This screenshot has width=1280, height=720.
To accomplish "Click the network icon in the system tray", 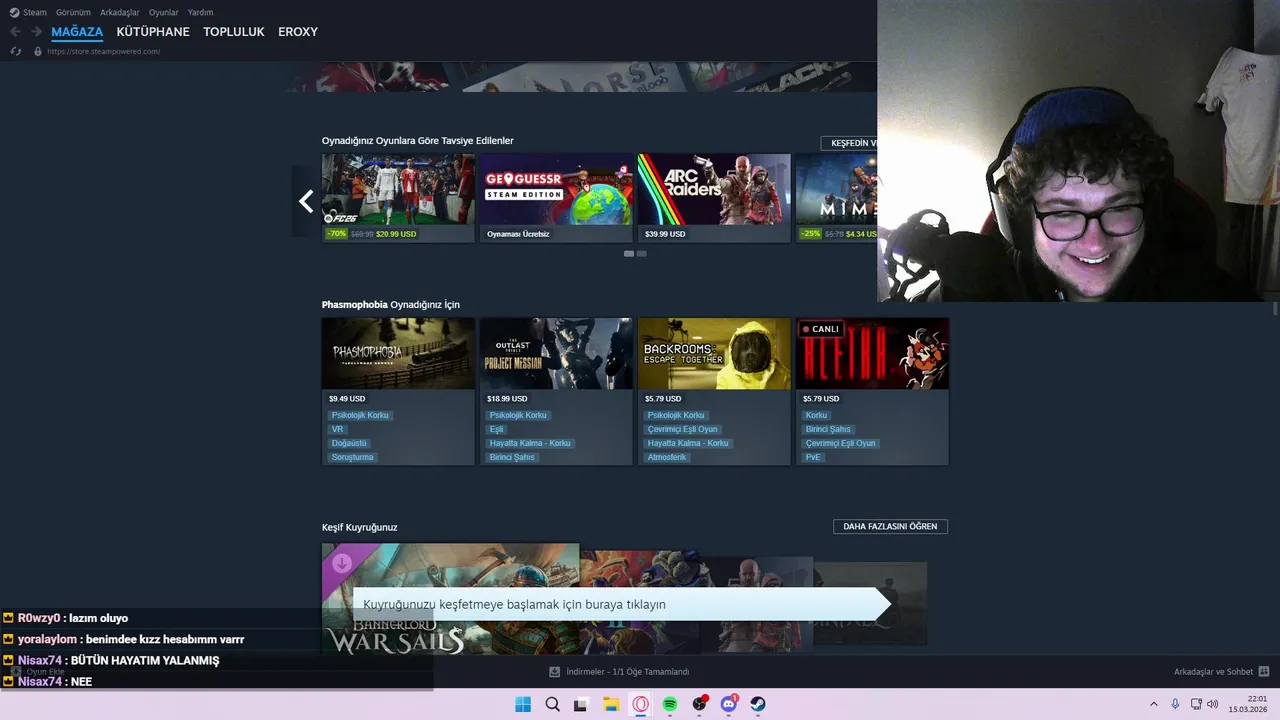I will [x=1196, y=704].
